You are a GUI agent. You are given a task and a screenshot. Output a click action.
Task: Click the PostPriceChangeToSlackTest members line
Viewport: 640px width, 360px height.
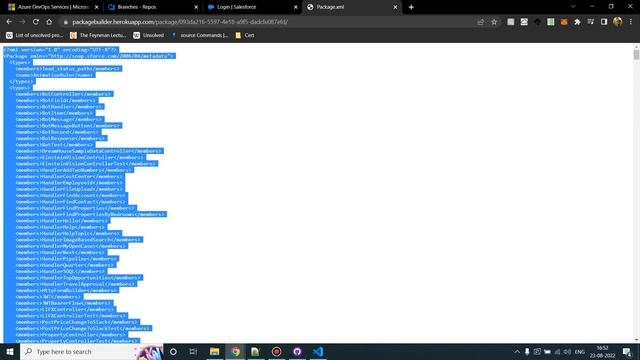(x=83, y=328)
